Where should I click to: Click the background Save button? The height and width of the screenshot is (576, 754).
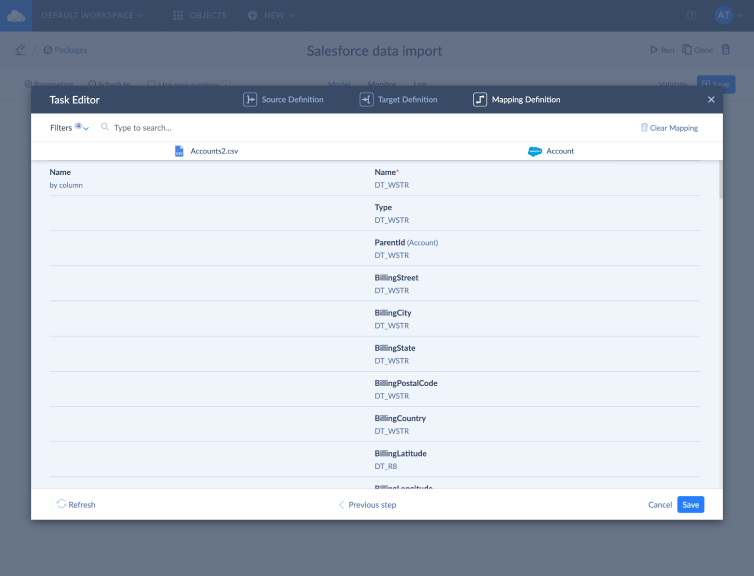tap(716, 84)
